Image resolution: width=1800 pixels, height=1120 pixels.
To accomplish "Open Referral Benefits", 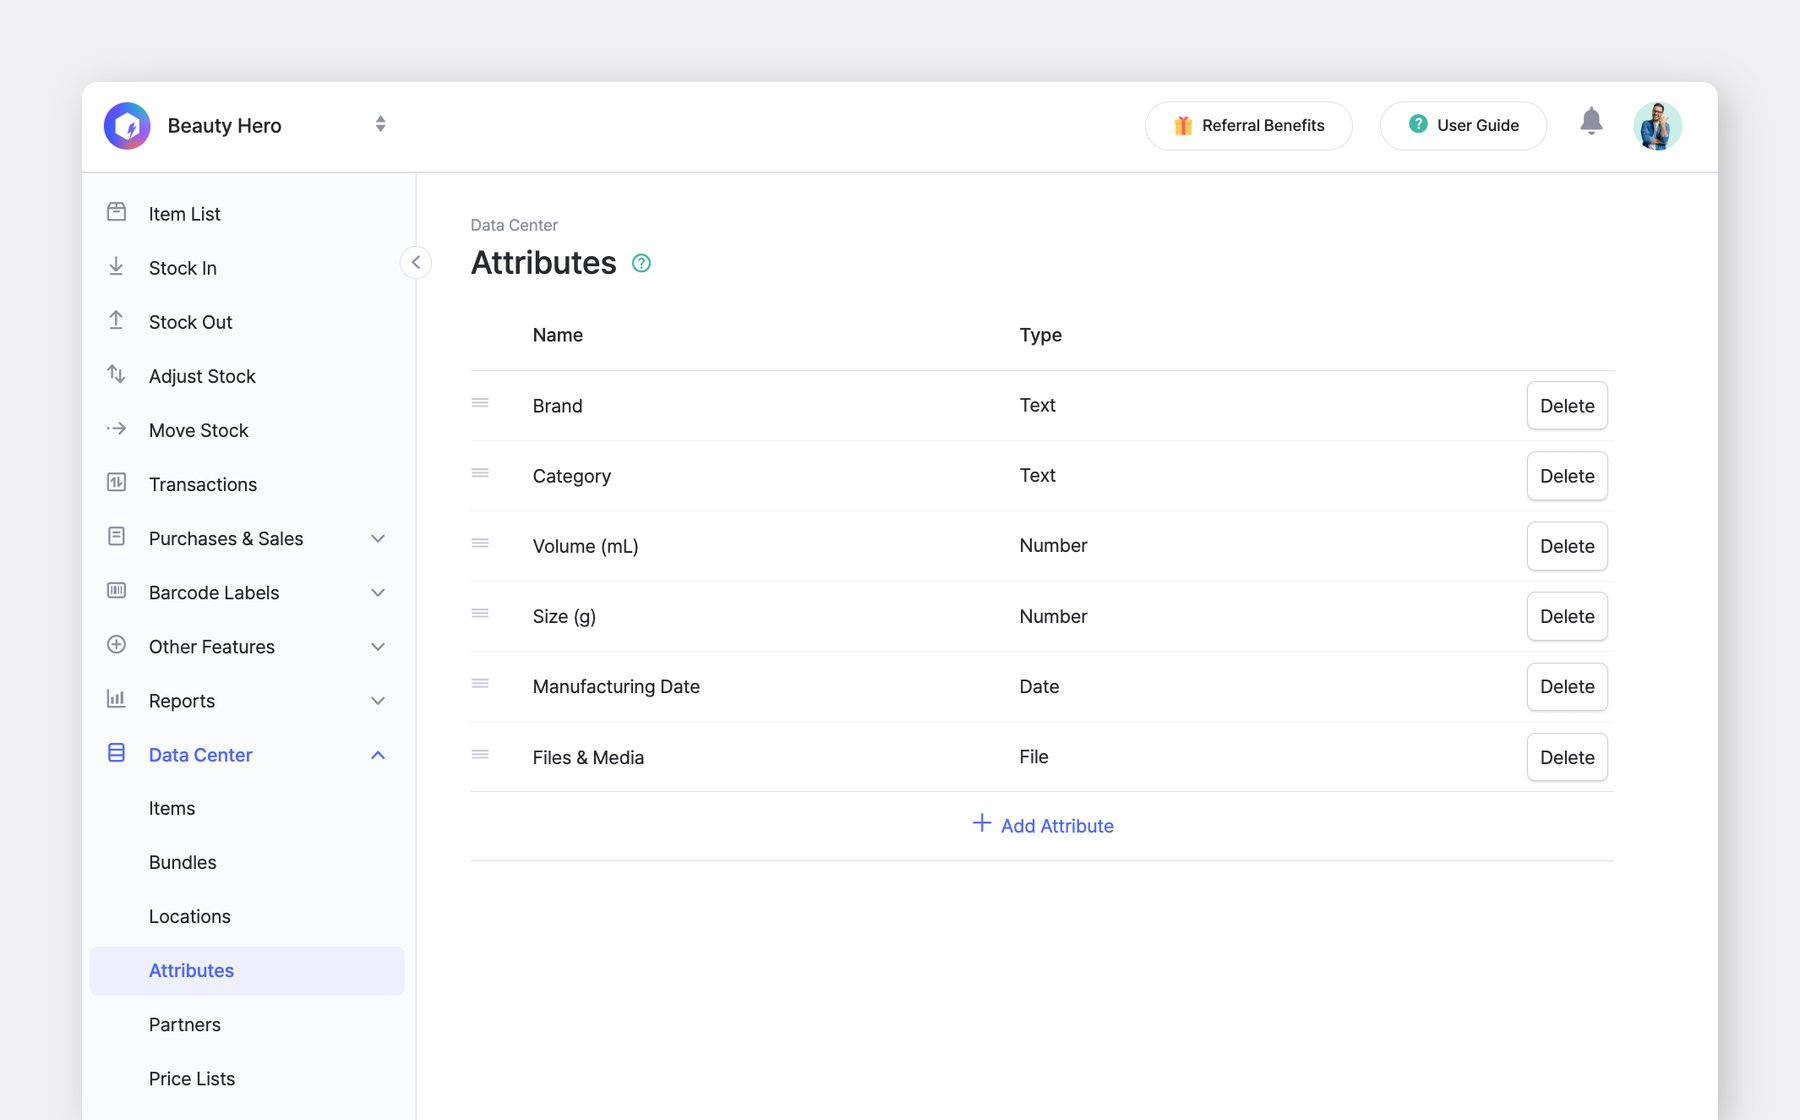I will pyautogui.click(x=1248, y=126).
